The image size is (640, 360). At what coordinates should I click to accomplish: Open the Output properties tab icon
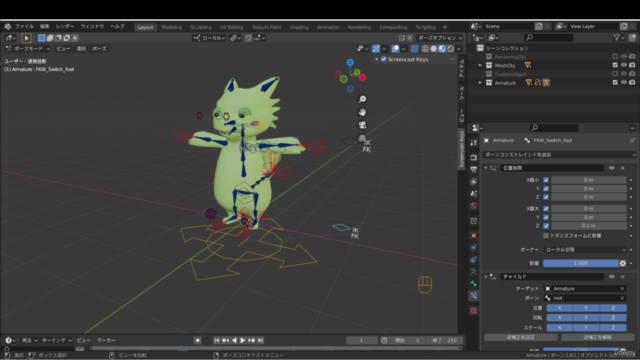coord(473,169)
